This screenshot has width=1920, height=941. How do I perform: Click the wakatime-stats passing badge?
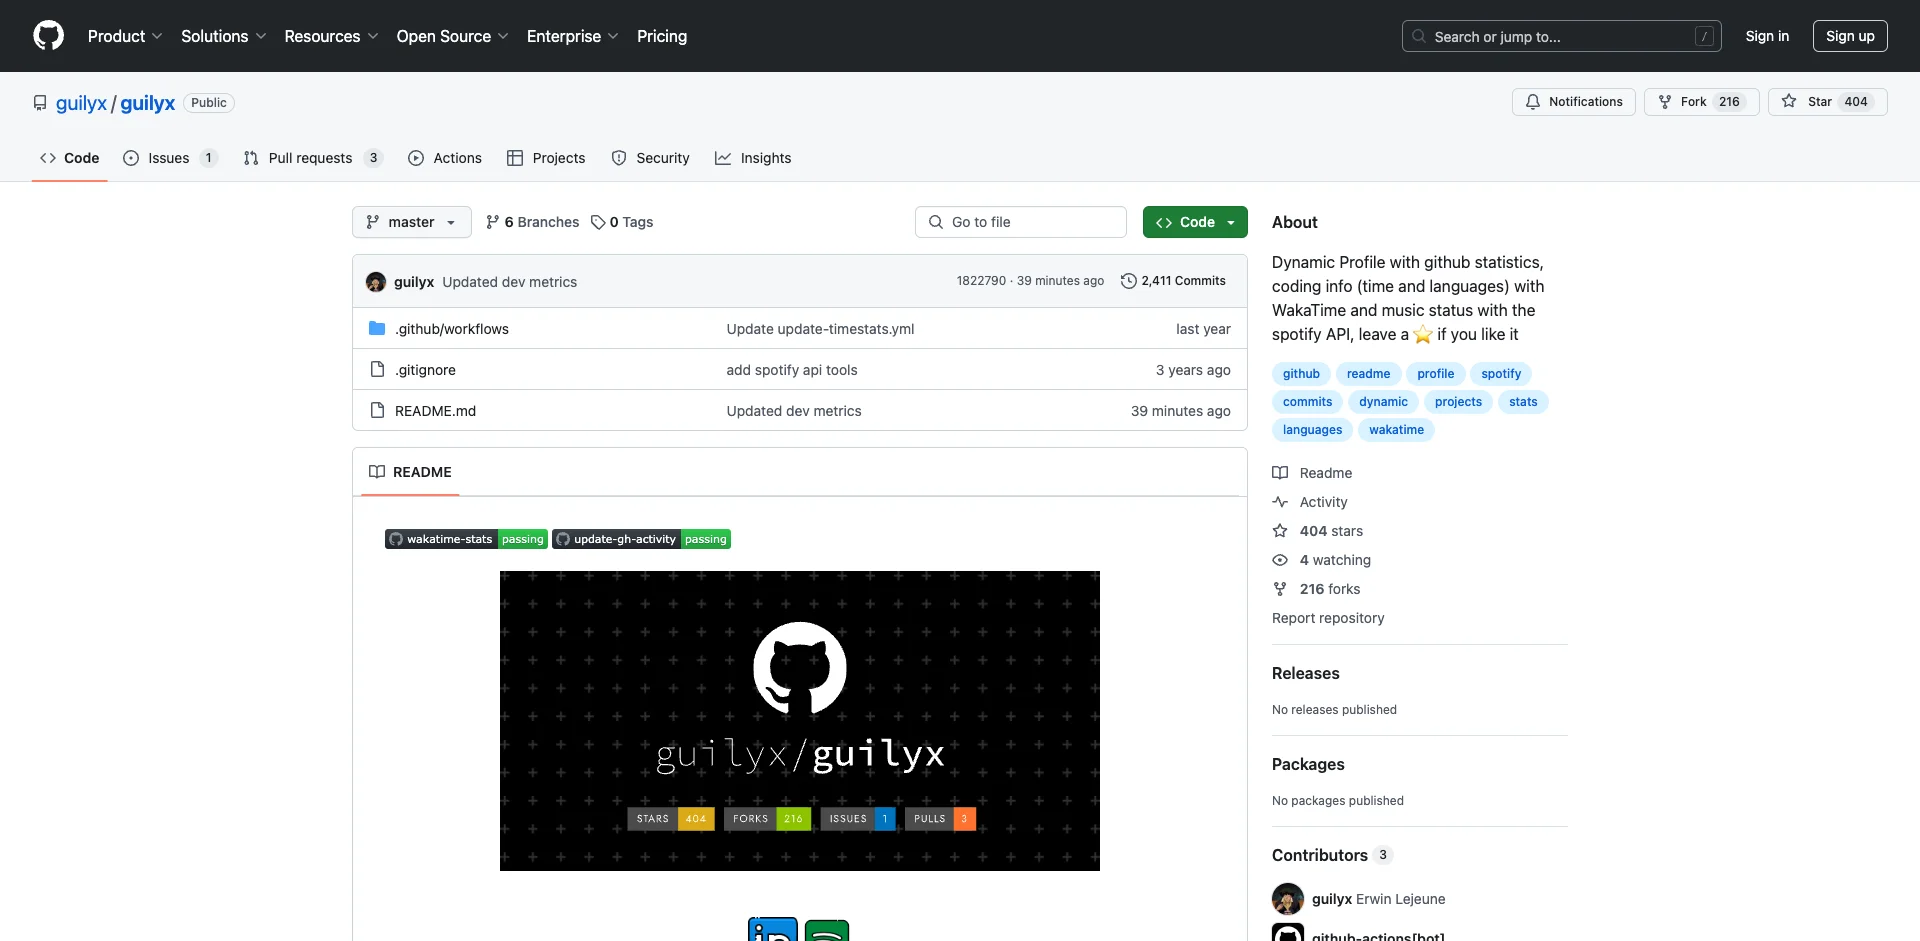click(466, 539)
